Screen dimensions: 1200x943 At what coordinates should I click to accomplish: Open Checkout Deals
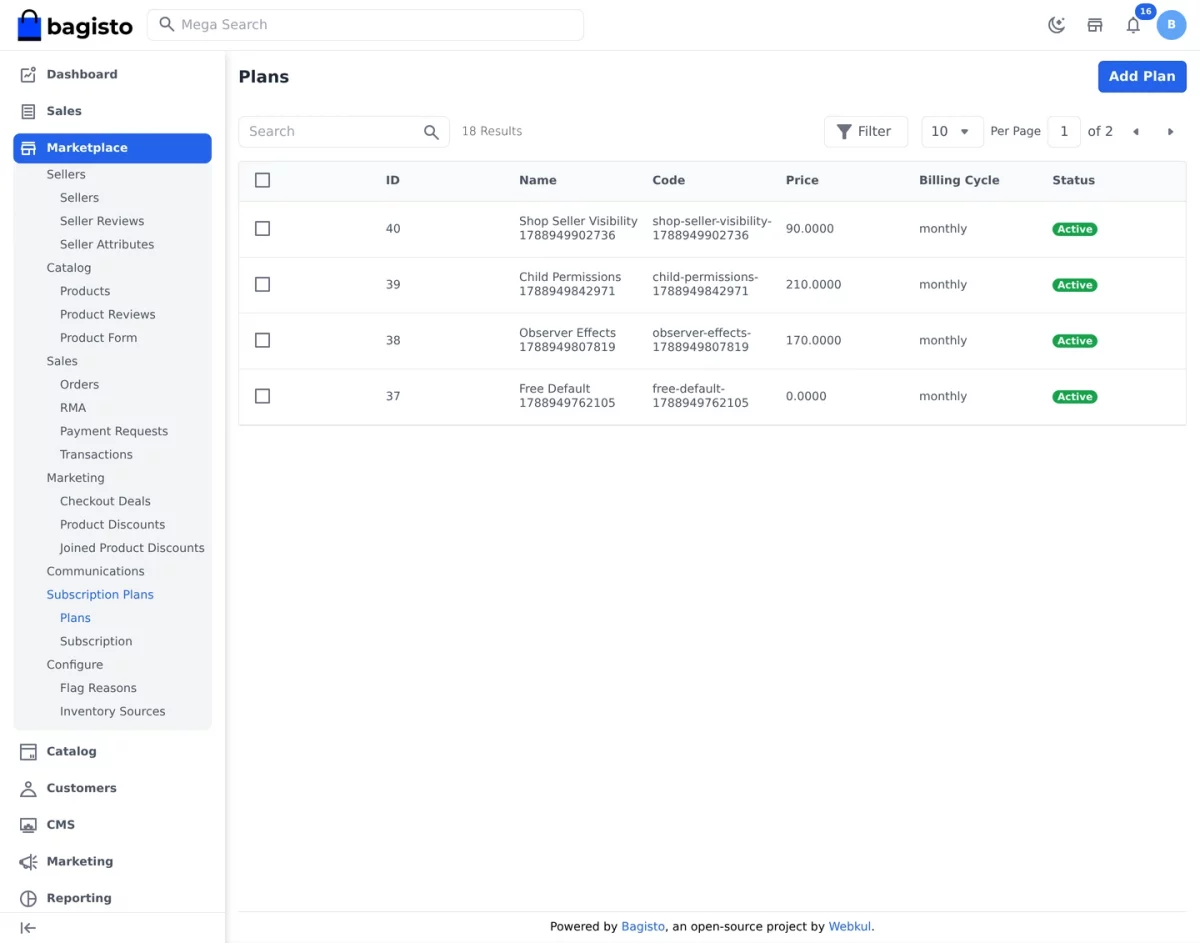tap(105, 501)
